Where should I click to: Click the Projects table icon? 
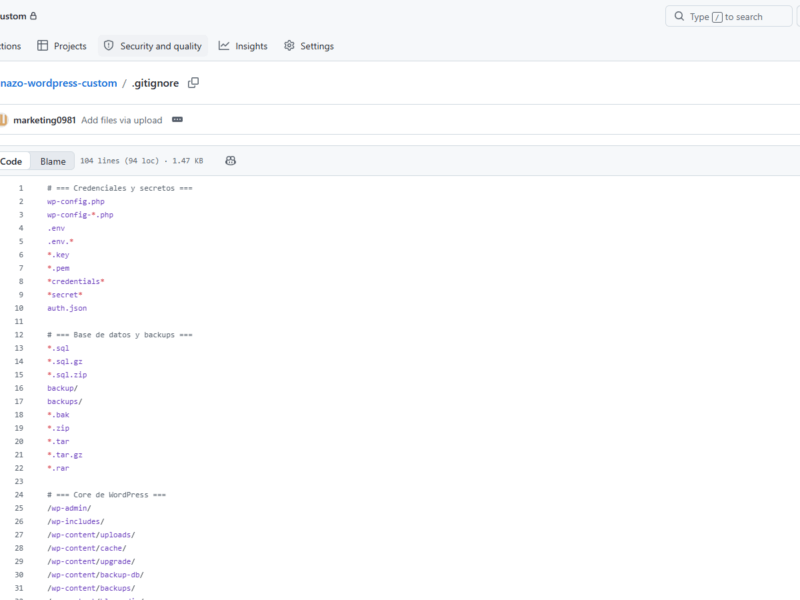pos(42,46)
